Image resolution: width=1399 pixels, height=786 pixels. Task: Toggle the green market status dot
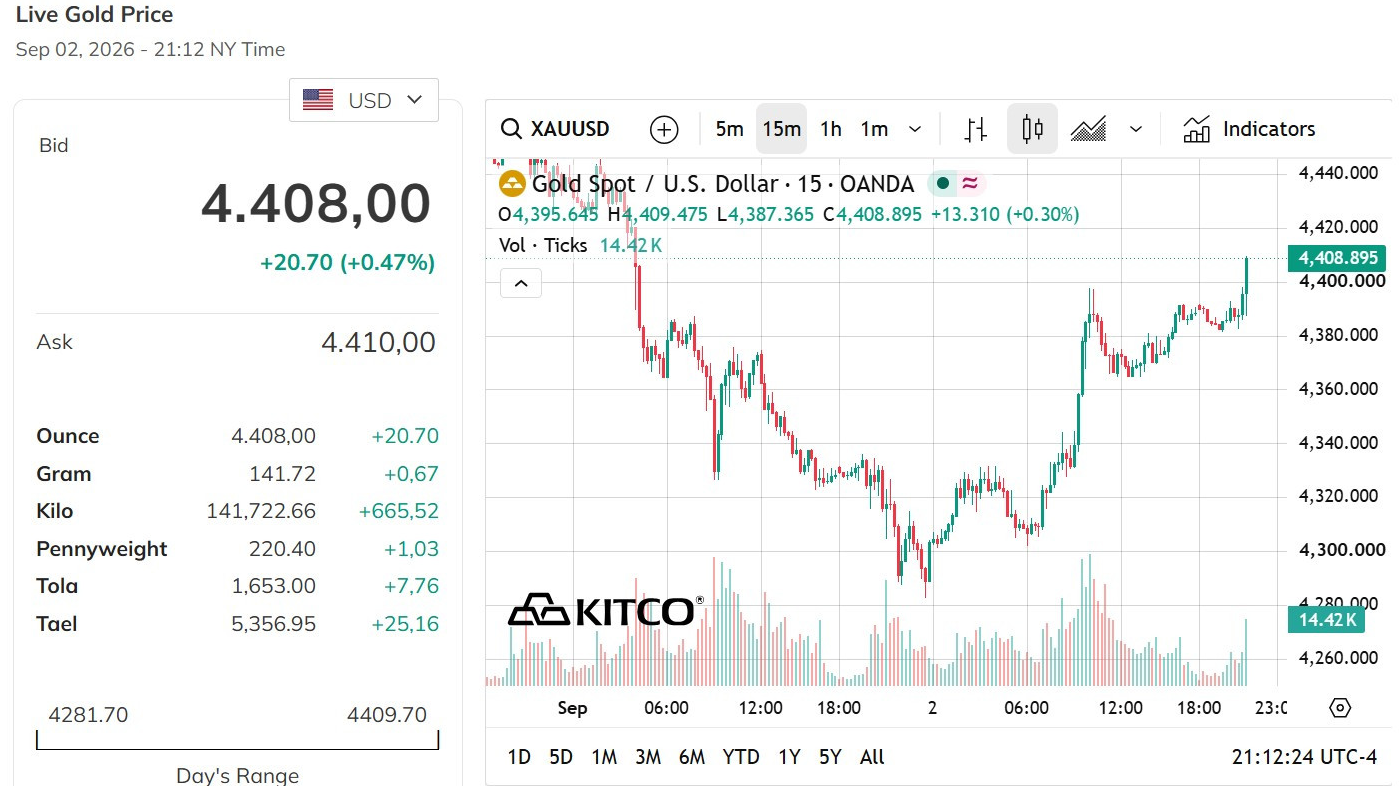(942, 184)
